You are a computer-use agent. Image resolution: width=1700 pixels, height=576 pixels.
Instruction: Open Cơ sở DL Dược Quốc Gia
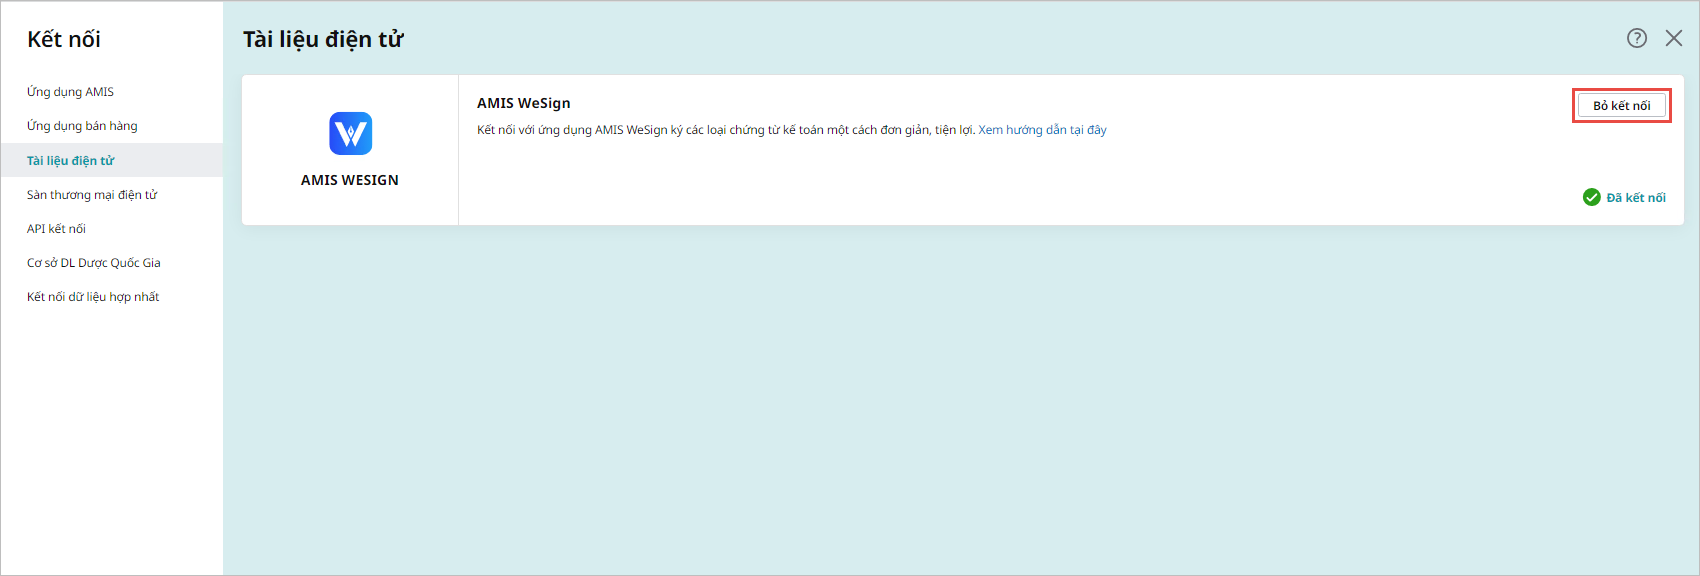click(x=93, y=263)
